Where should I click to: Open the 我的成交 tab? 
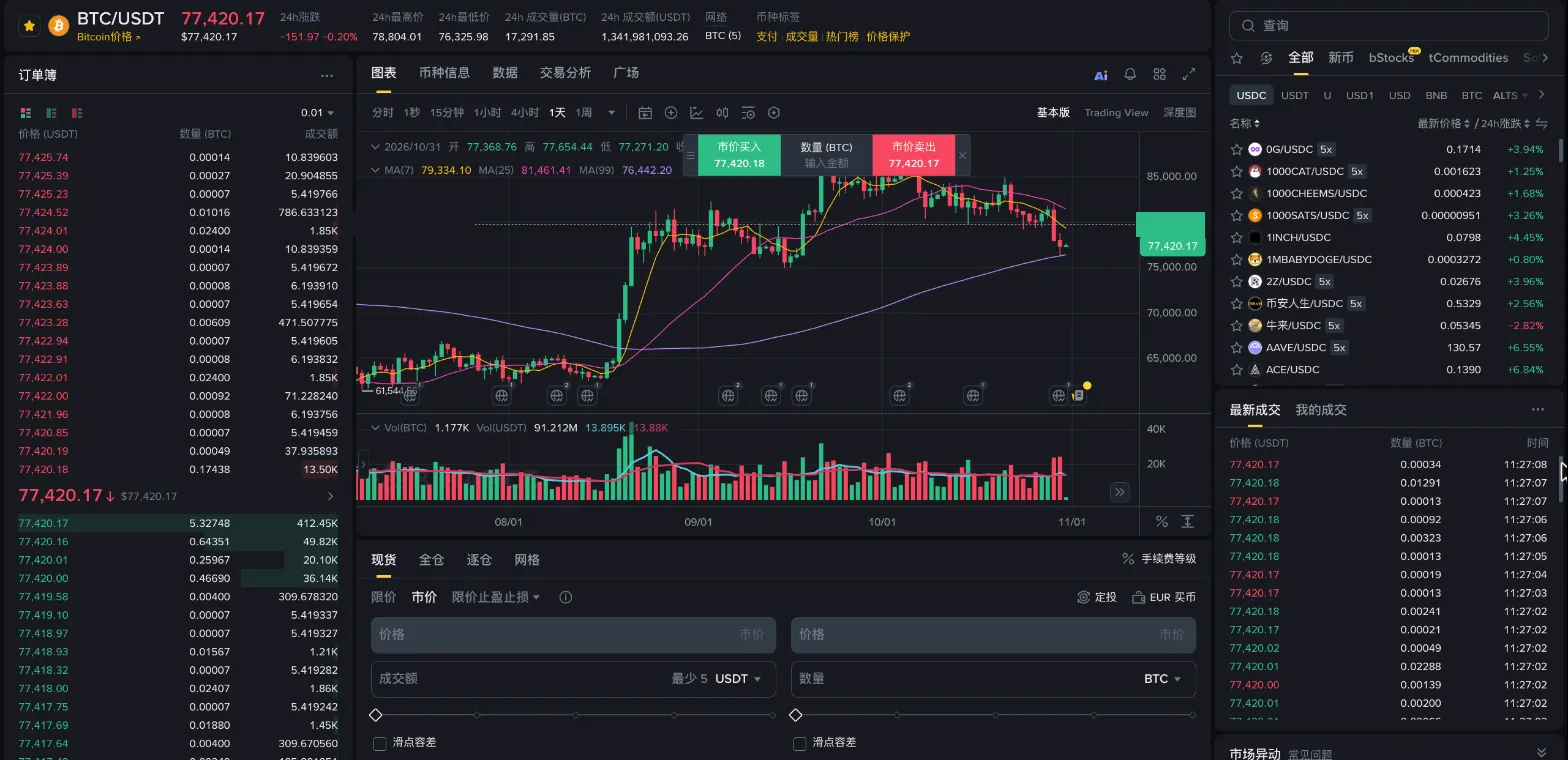click(1321, 410)
